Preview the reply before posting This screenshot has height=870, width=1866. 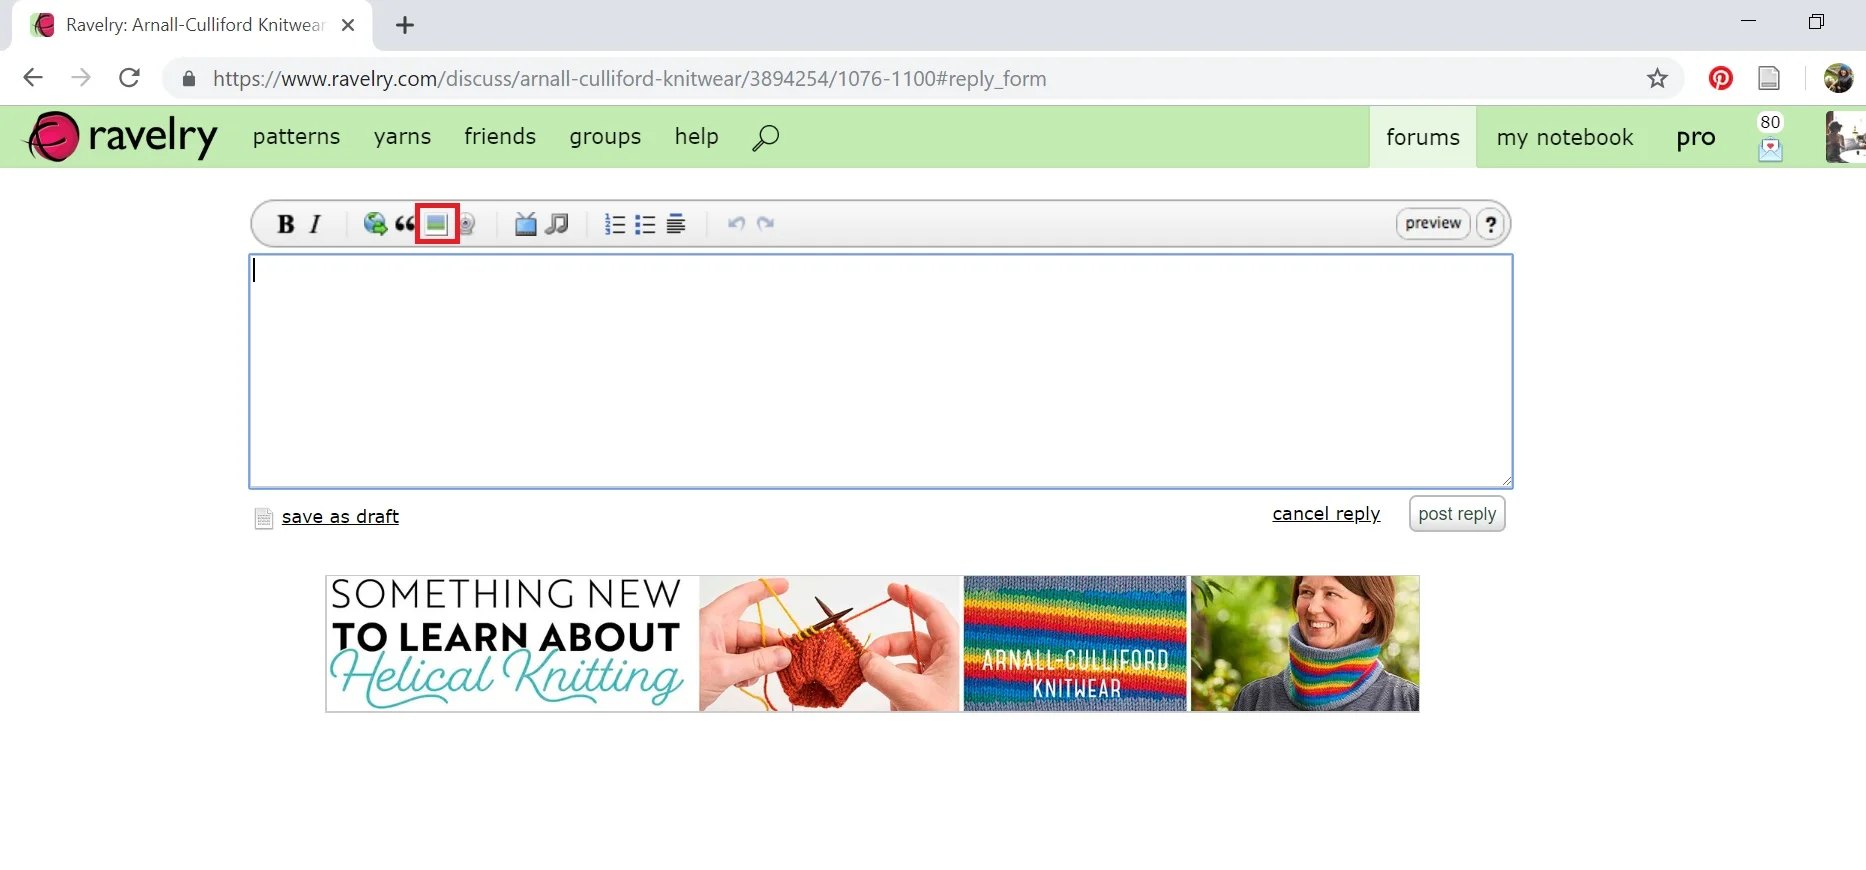click(1433, 223)
